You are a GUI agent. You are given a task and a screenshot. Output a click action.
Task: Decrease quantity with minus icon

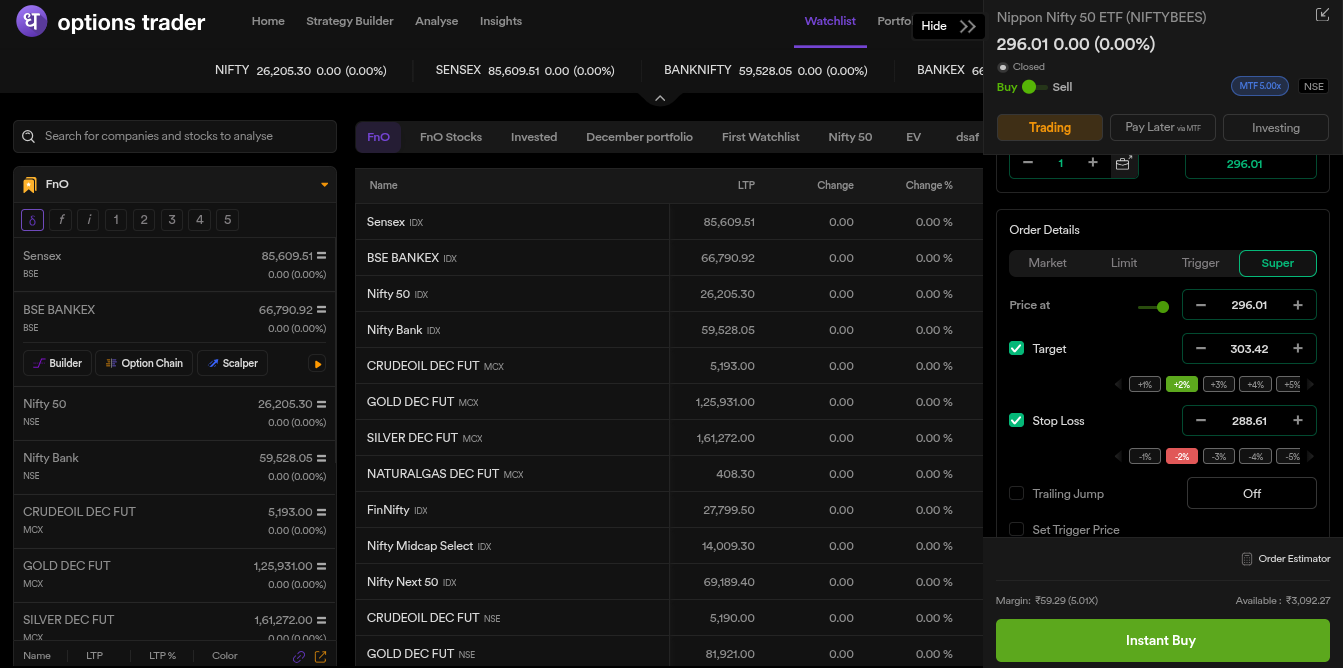coord(1028,163)
